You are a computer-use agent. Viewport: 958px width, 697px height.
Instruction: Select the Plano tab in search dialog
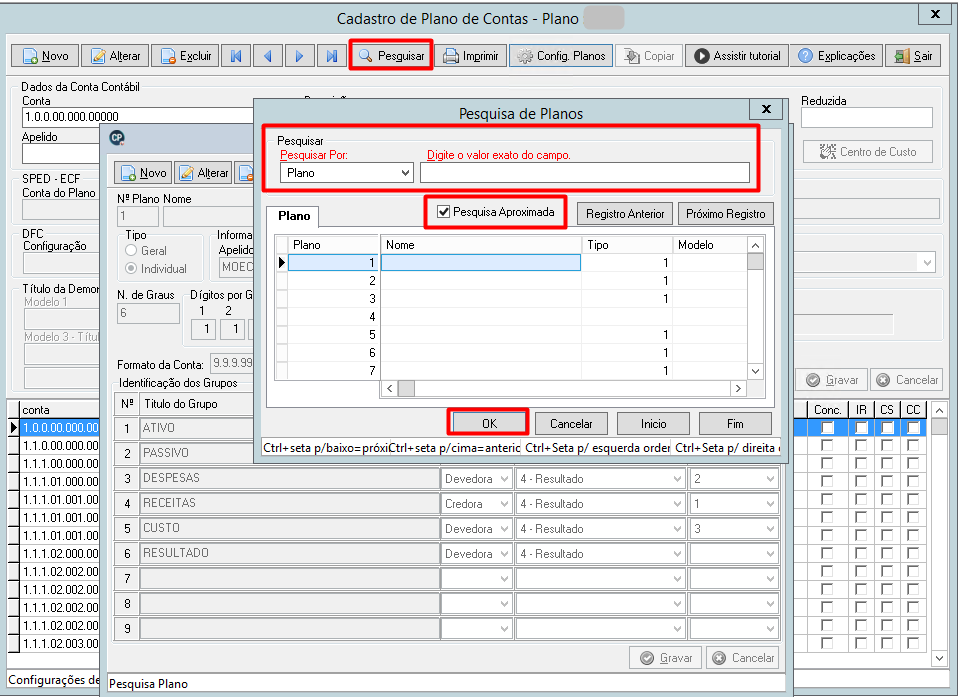click(294, 216)
